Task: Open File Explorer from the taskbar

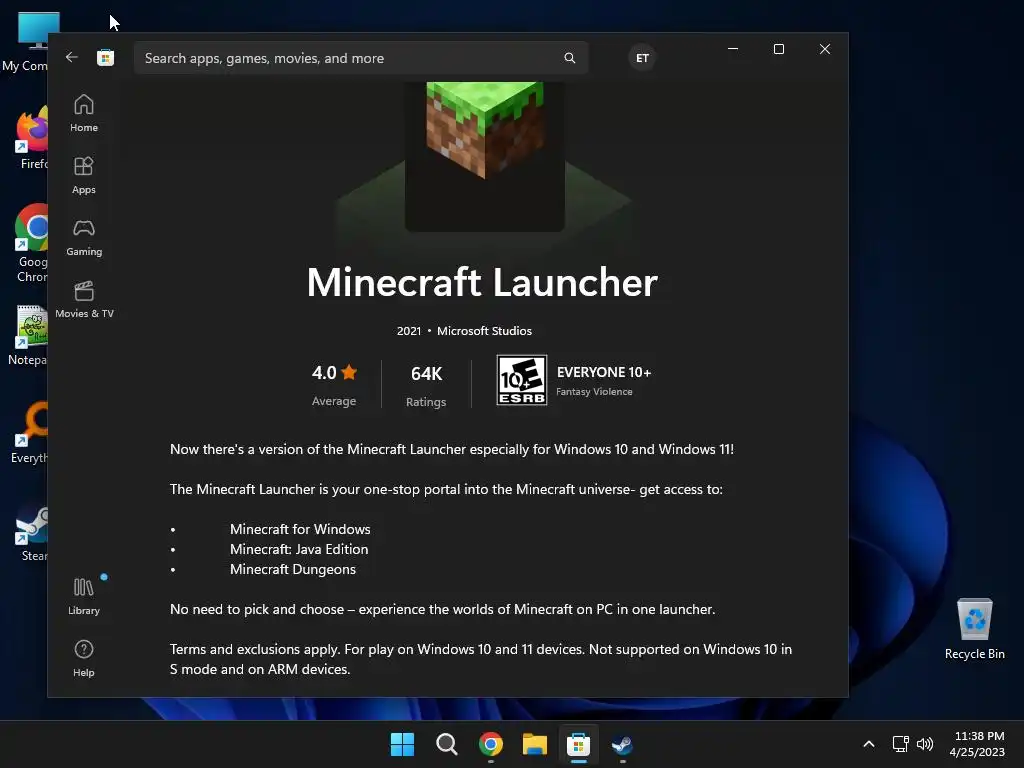Action: [x=534, y=744]
